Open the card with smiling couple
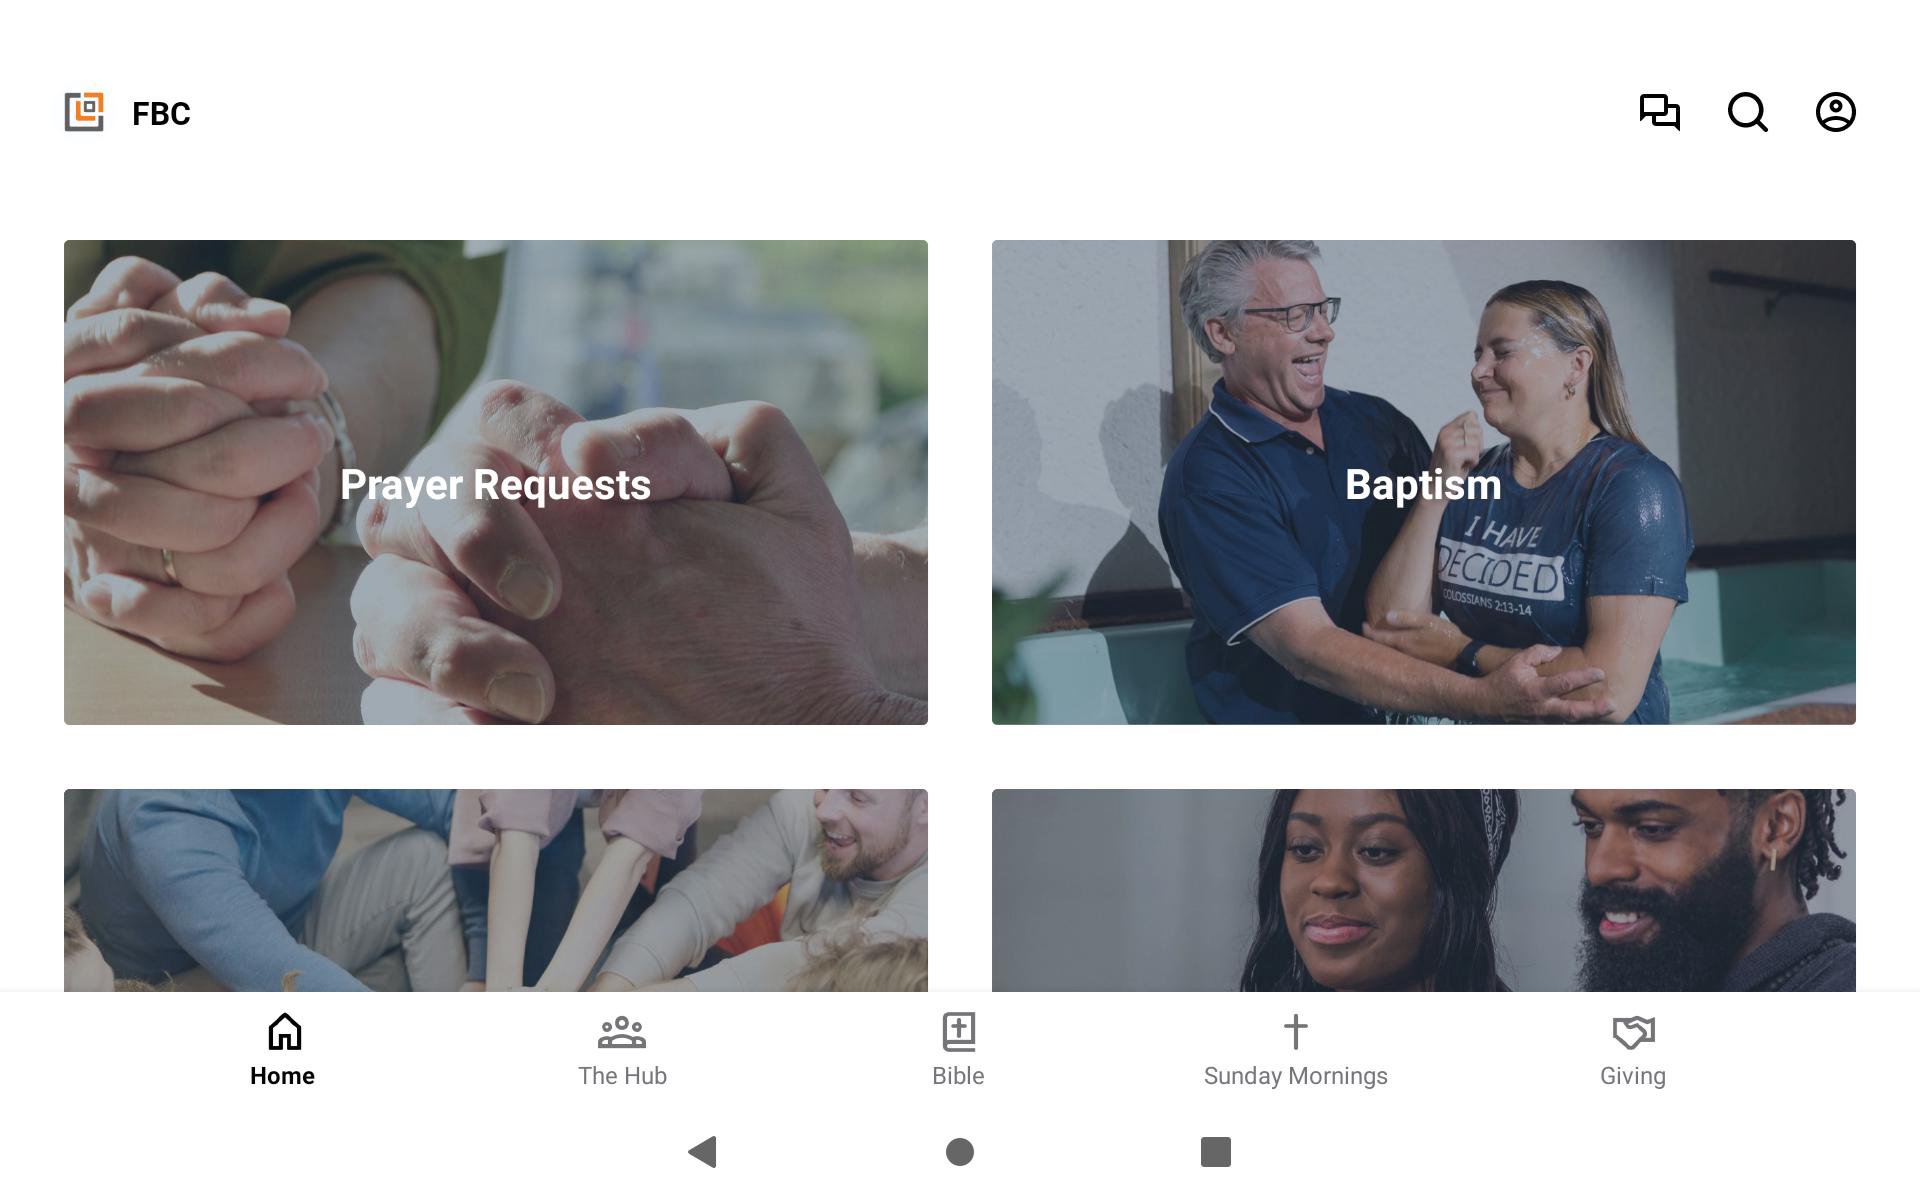 pos(1424,890)
